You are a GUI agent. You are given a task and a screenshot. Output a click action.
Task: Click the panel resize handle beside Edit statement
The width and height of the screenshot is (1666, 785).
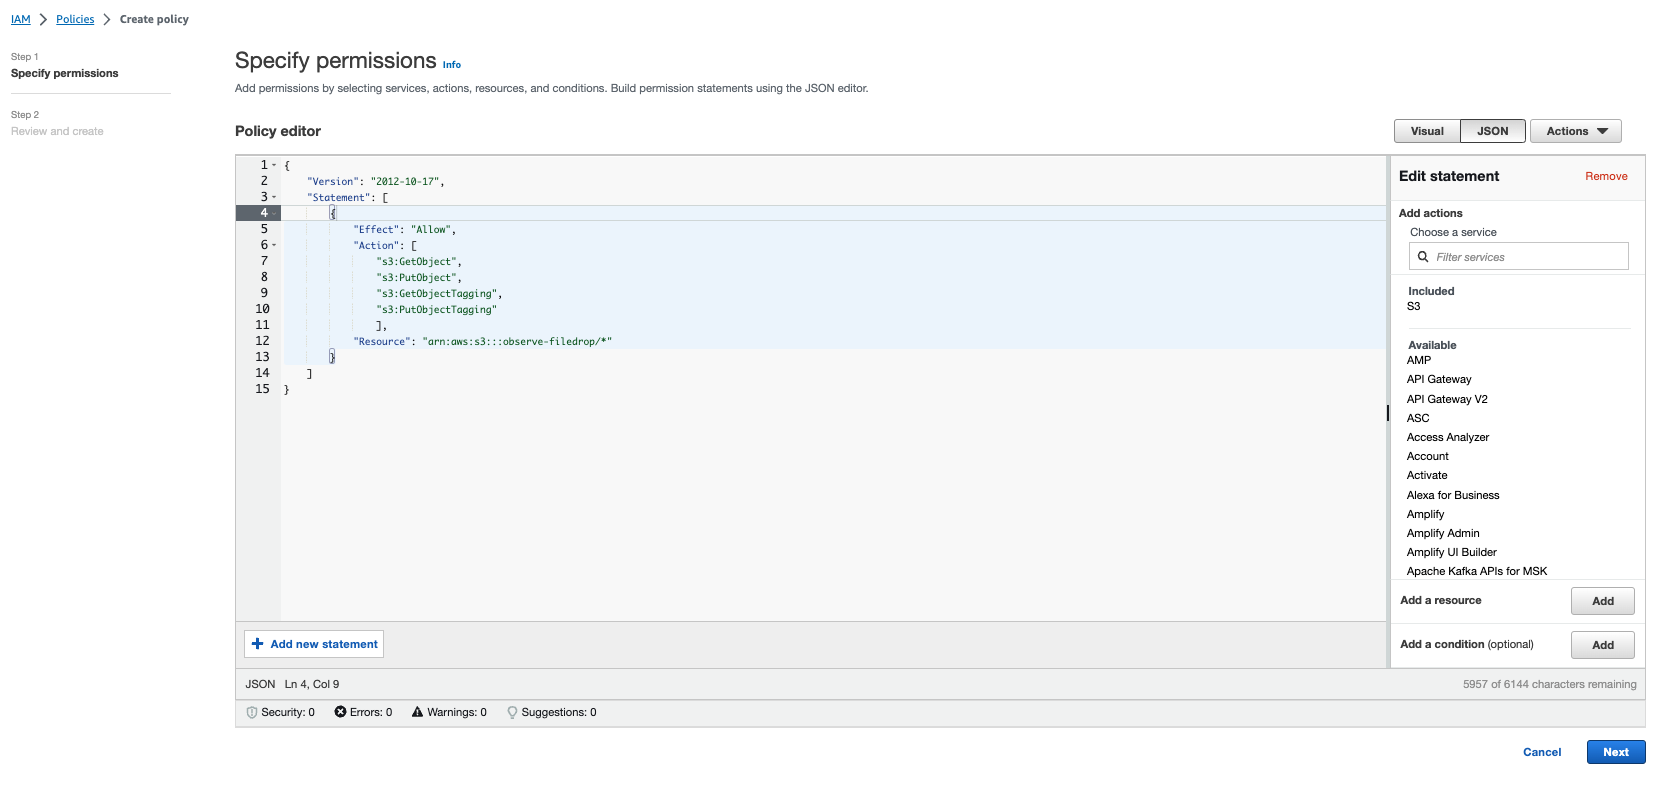(x=1388, y=412)
